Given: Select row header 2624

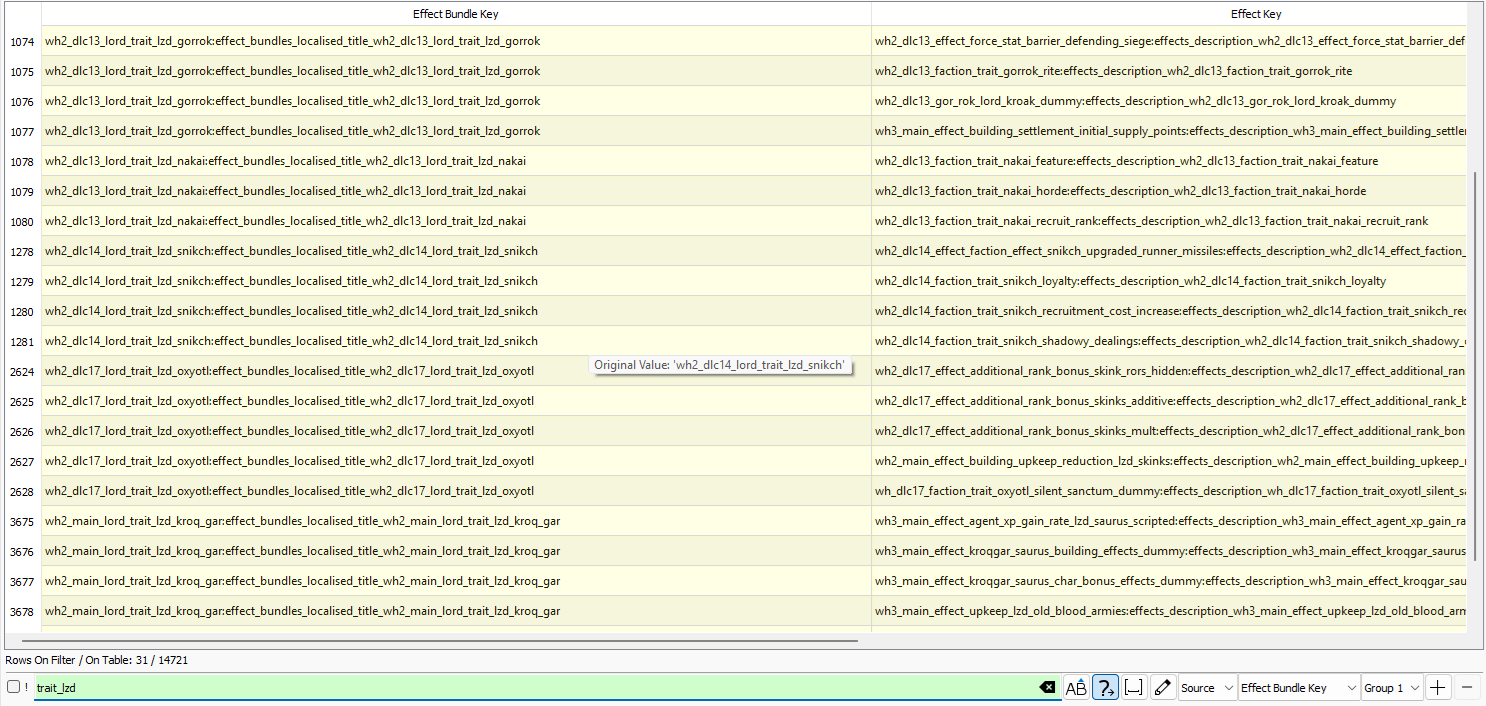Looking at the screenshot, I should (x=21, y=371).
